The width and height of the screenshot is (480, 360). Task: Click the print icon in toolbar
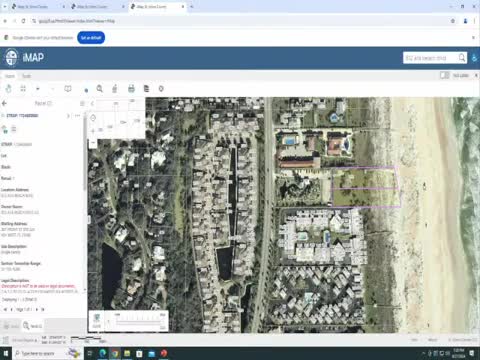(x=131, y=89)
